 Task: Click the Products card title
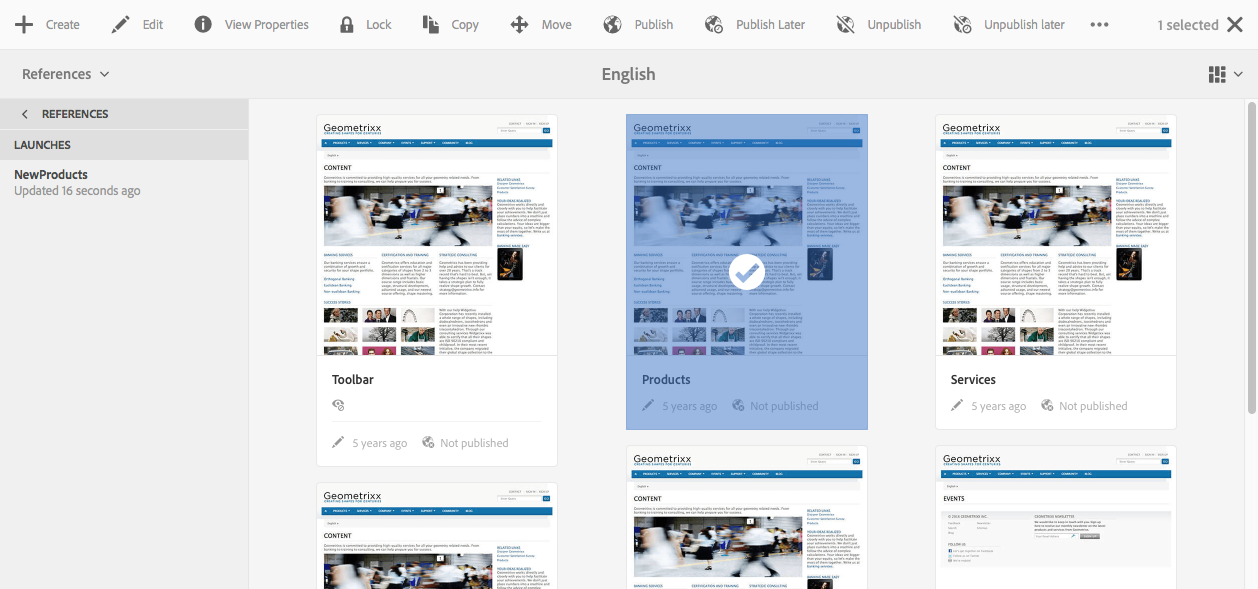click(666, 379)
